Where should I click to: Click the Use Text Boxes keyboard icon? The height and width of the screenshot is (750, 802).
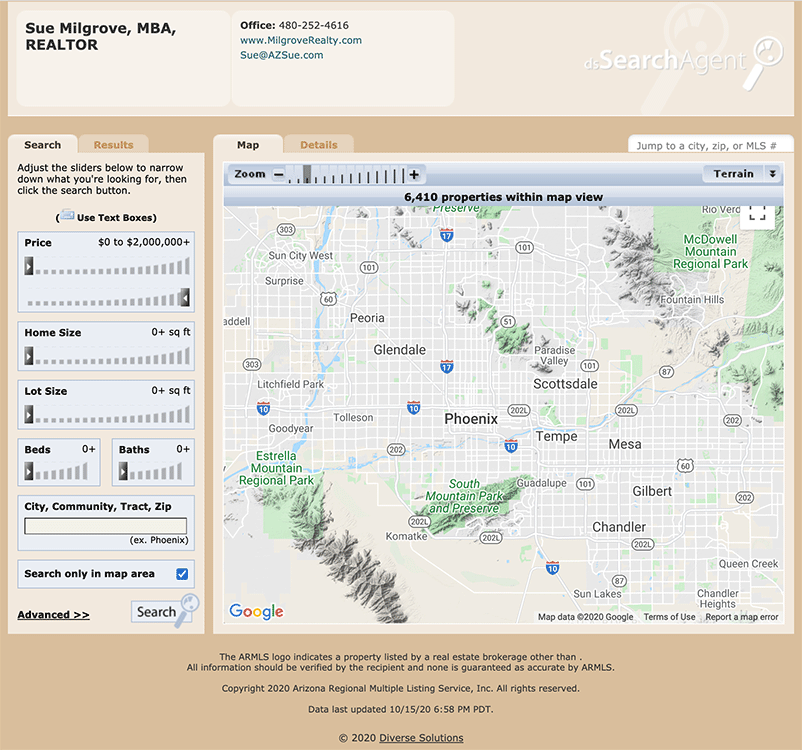[67, 215]
